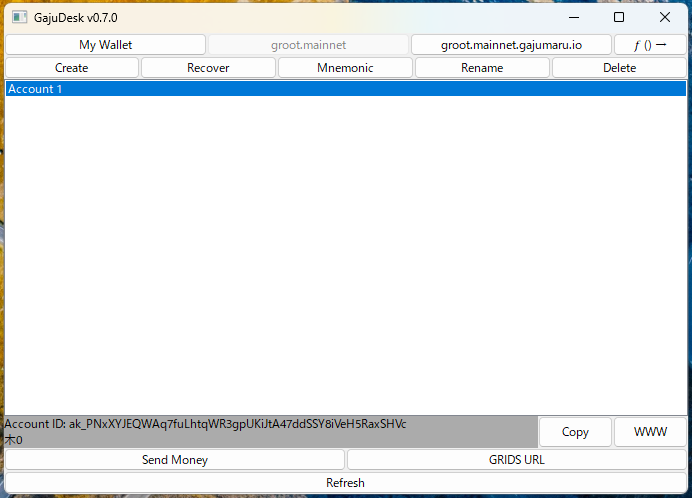Viewport: 692px width, 498px height.
Task: Open the GRIDS URL option
Action: click(516, 460)
